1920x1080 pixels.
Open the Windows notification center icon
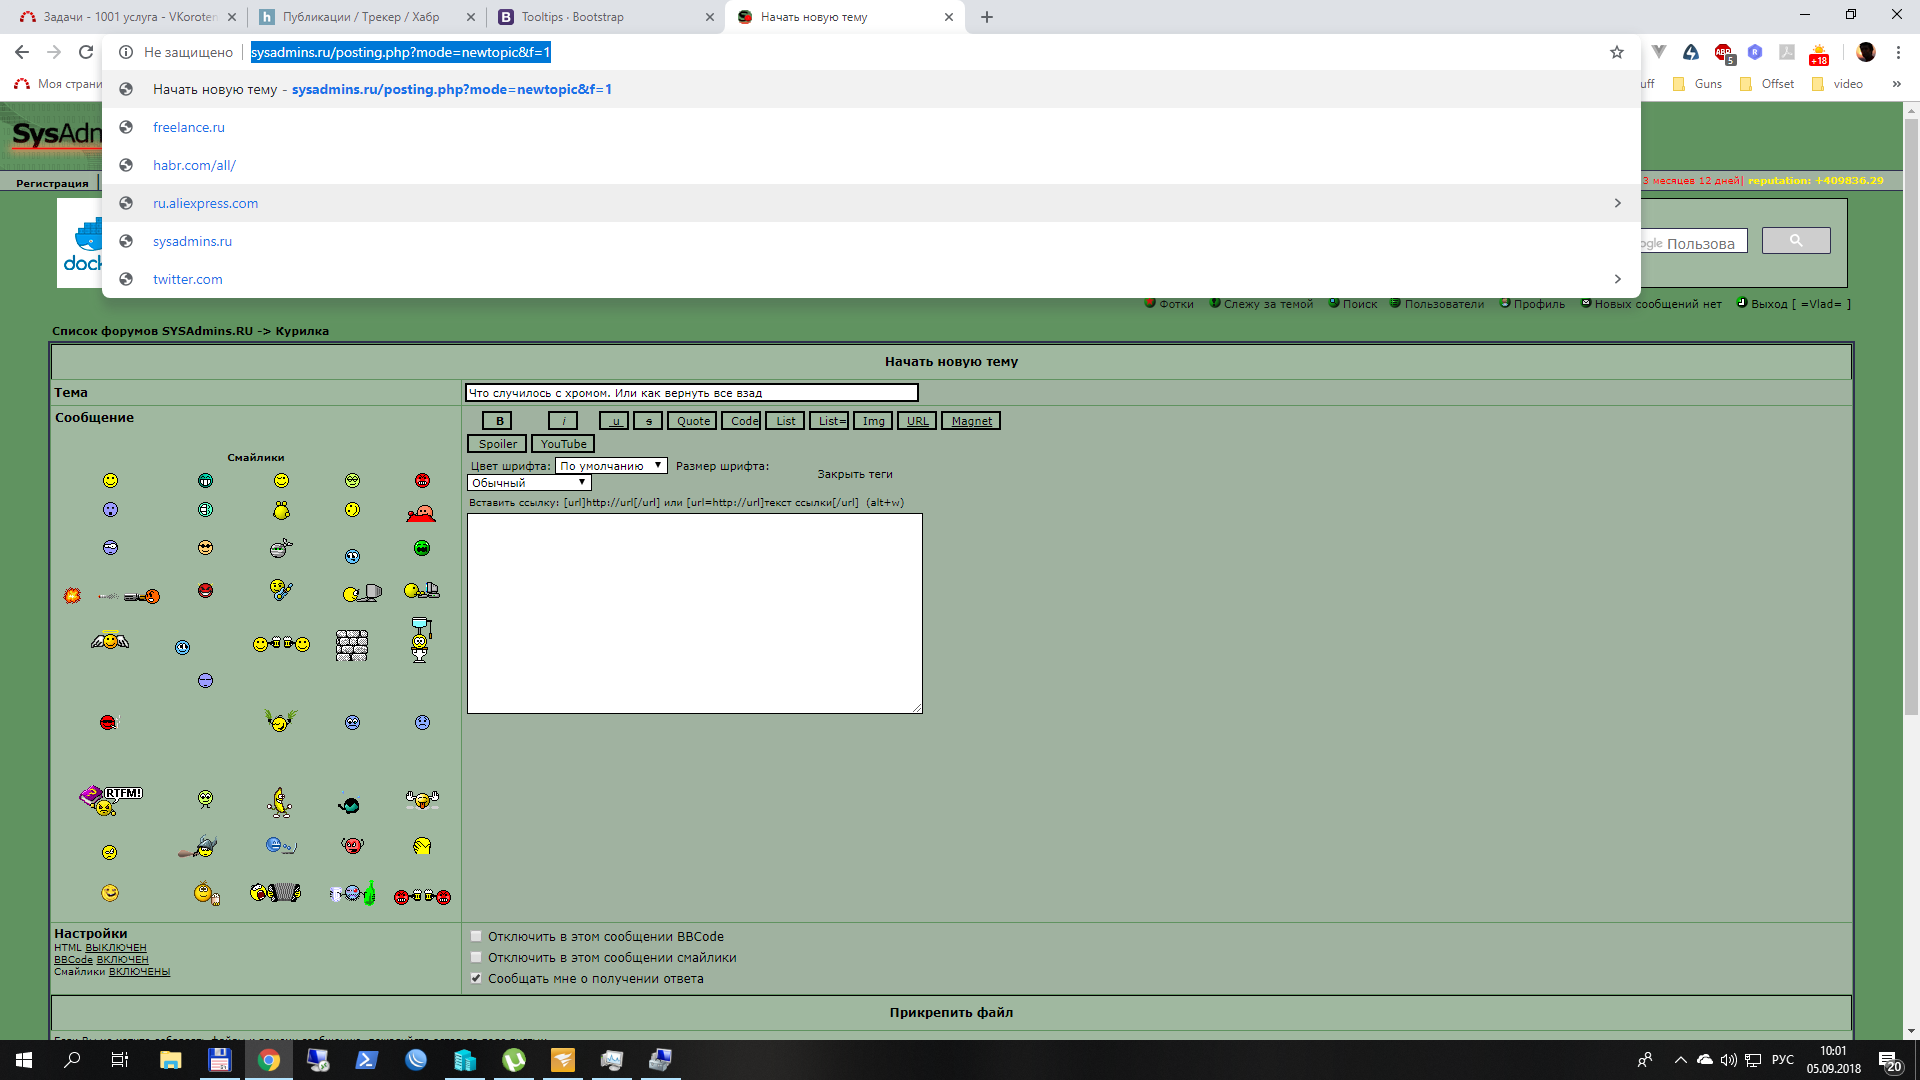(x=1889, y=1060)
